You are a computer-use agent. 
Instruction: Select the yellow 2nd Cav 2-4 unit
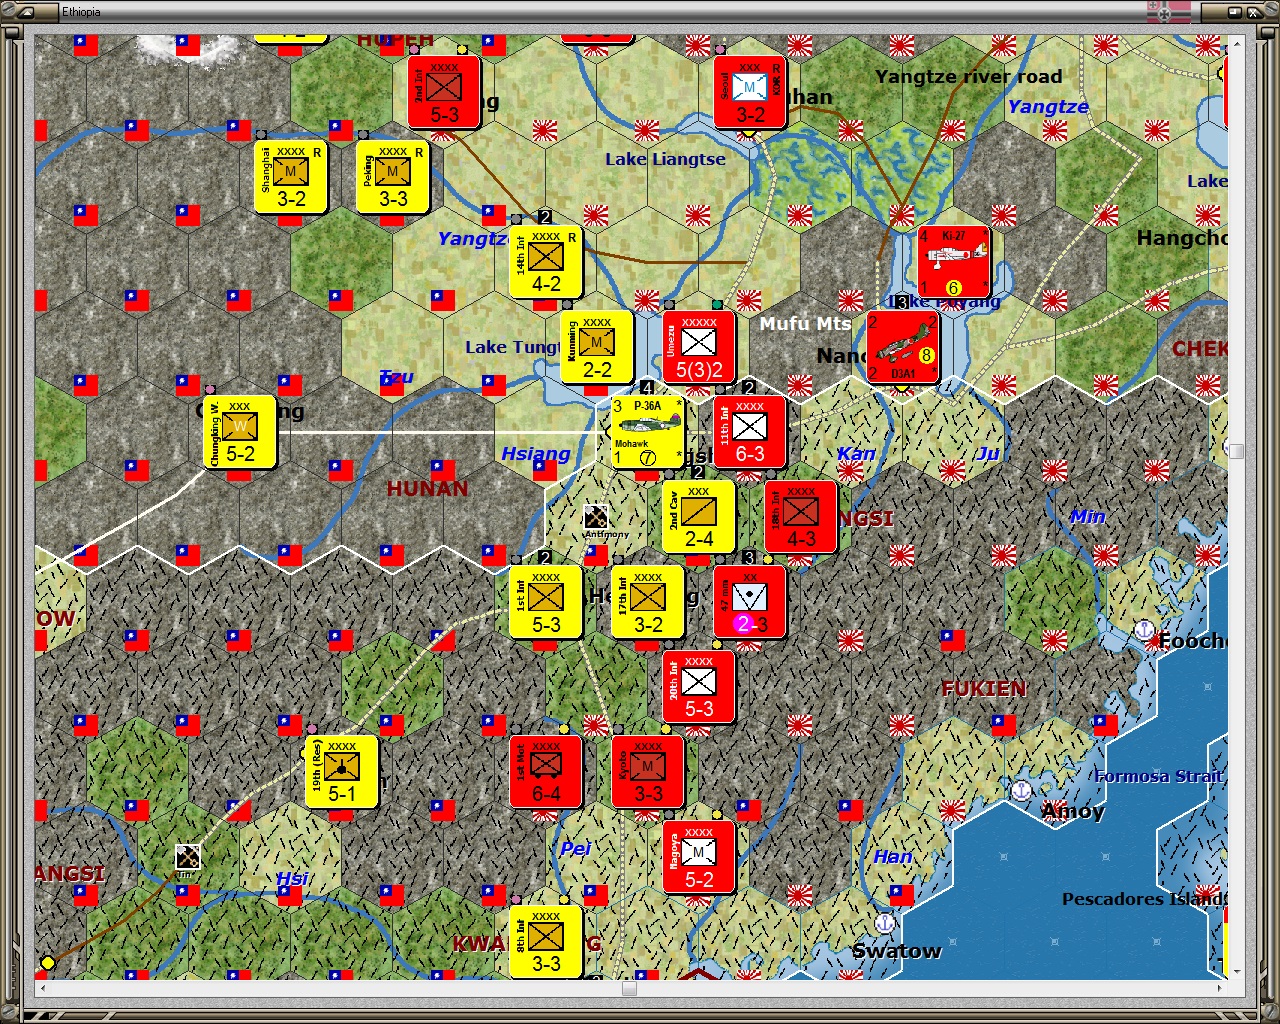pyautogui.click(x=699, y=517)
